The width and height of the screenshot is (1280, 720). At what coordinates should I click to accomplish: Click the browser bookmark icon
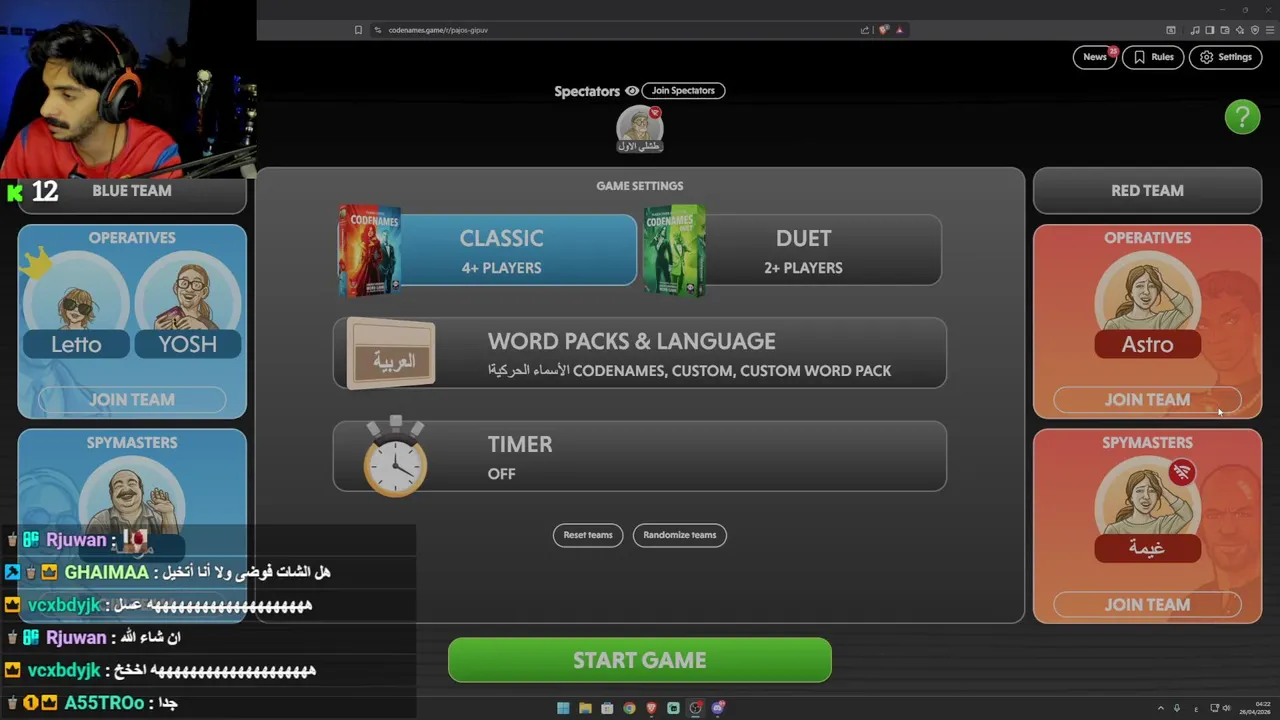point(358,30)
